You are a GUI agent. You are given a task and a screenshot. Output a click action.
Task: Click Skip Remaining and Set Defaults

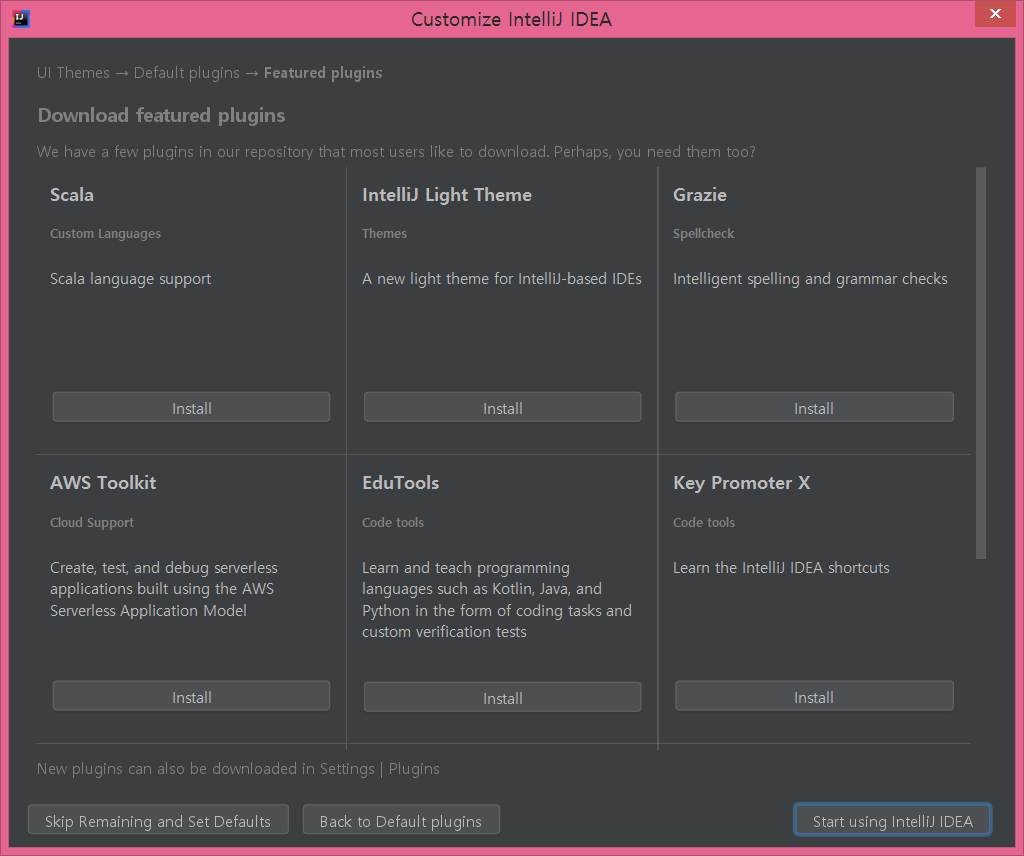(158, 820)
